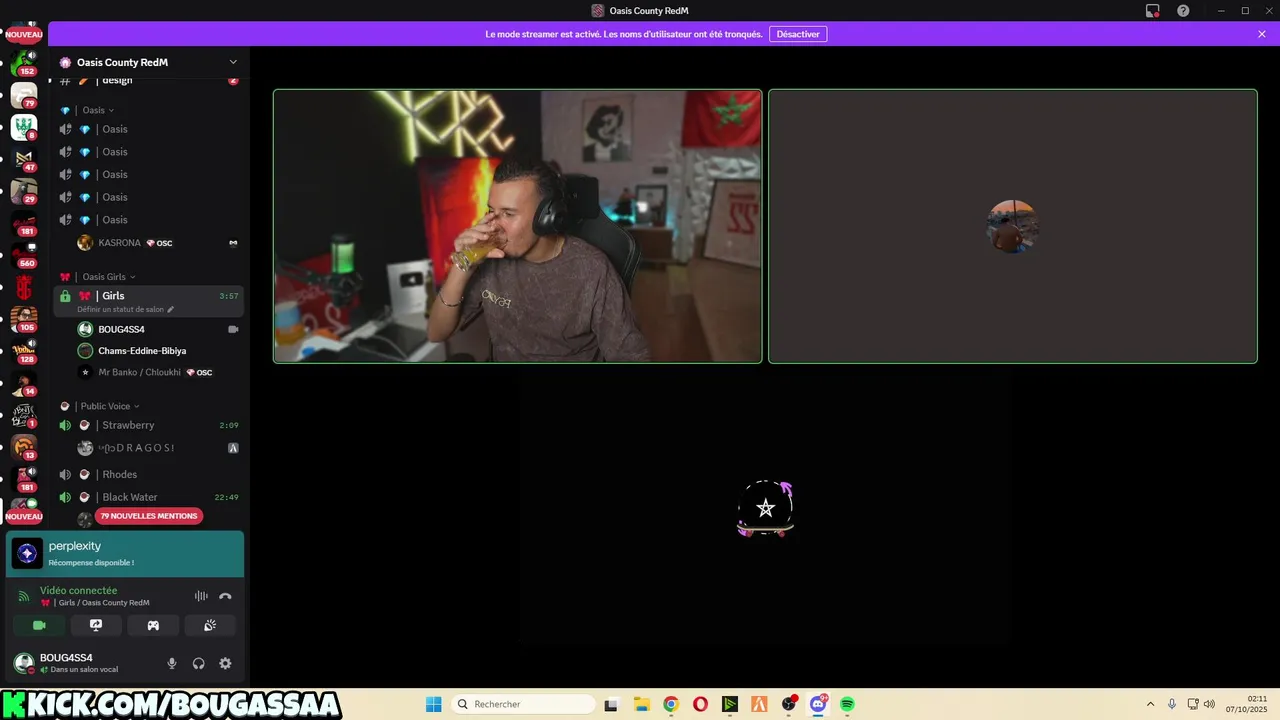Disconnect from the voice call
The height and width of the screenshot is (720, 1280).
(x=225, y=596)
